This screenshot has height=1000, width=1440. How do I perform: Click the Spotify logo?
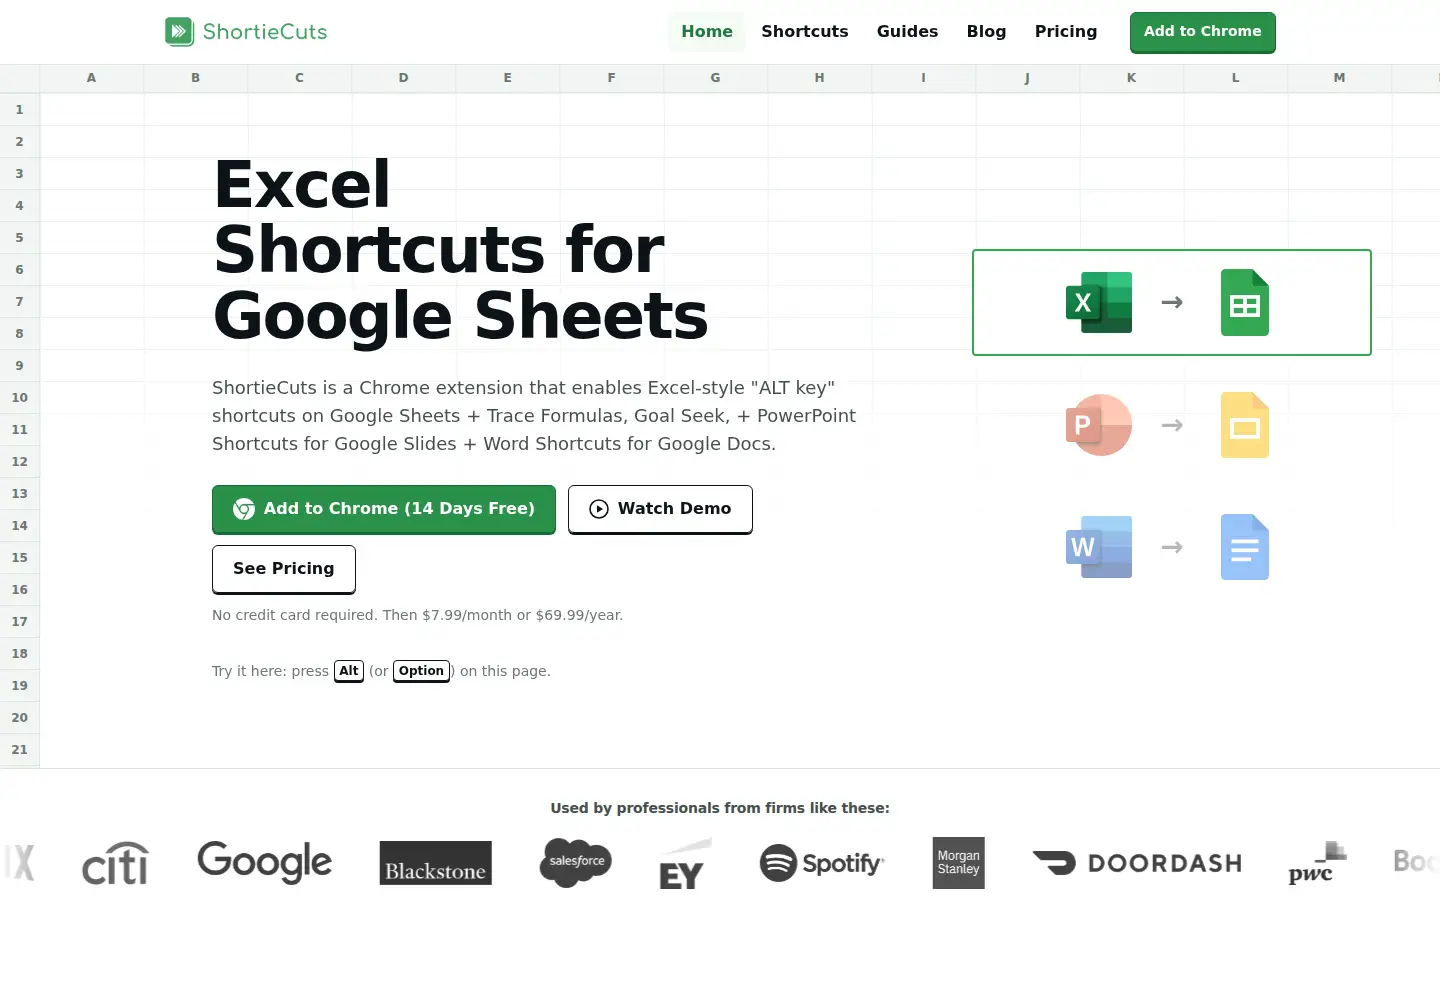tap(822, 863)
